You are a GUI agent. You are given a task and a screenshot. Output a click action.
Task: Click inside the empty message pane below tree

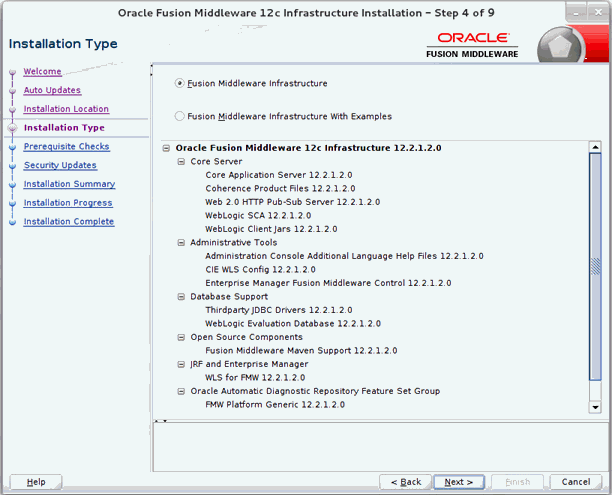(382, 447)
